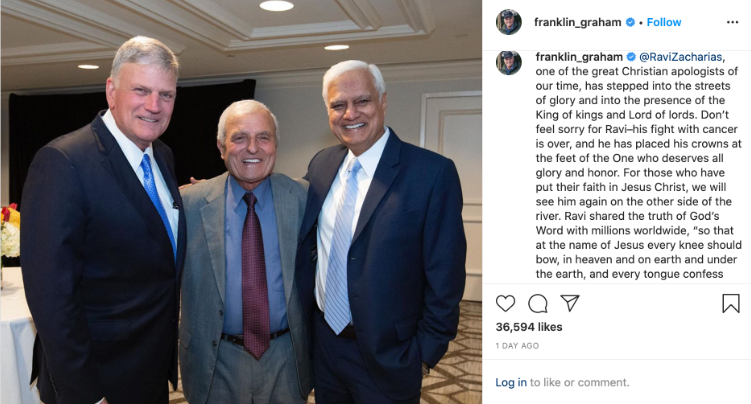The width and height of the screenshot is (751, 404).
Task: Open the @RaviZacharias mention link
Action: (681, 57)
